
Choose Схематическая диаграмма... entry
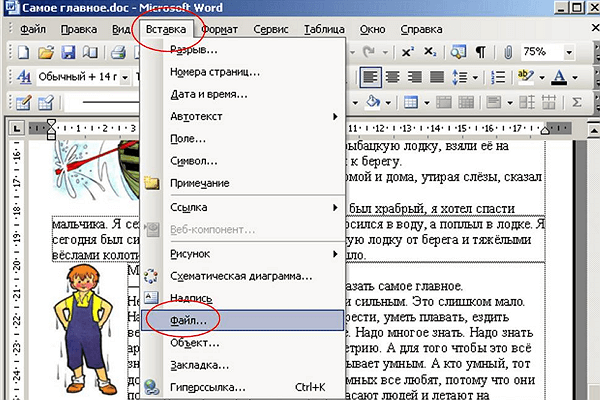[243, 276]
